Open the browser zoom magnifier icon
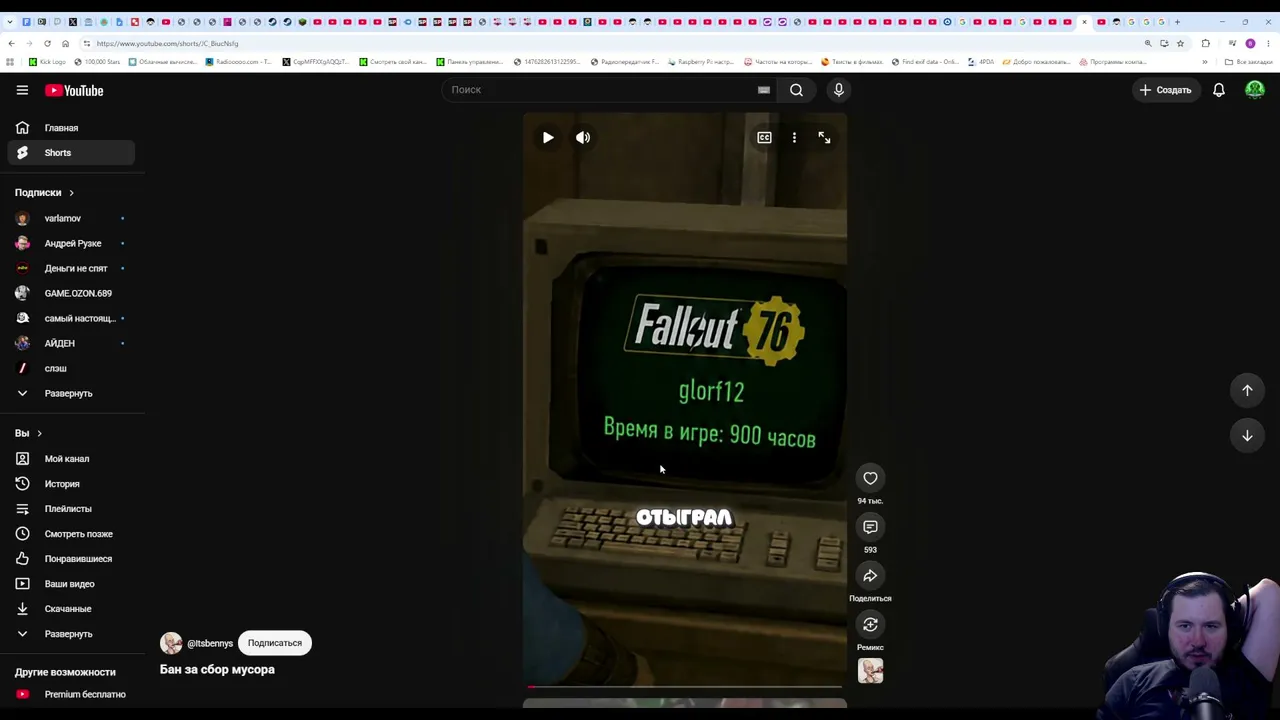The height and width of the screenshot is (720, 1280). pos(1148,43)
